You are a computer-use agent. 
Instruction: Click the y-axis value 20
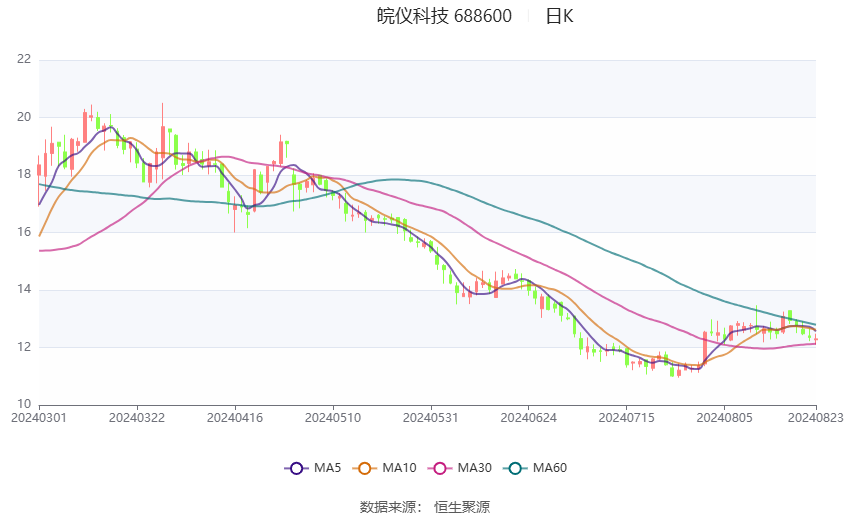click(x=24, y=117)
